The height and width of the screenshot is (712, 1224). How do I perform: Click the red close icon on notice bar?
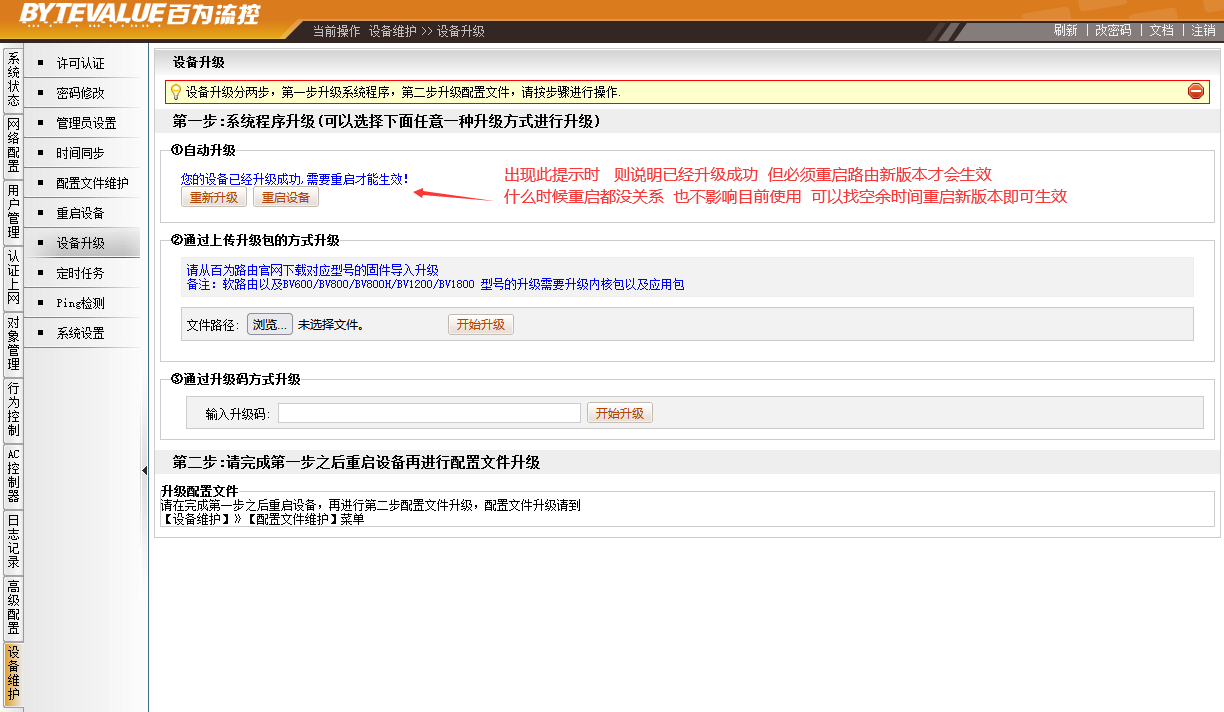[1196, 92]
